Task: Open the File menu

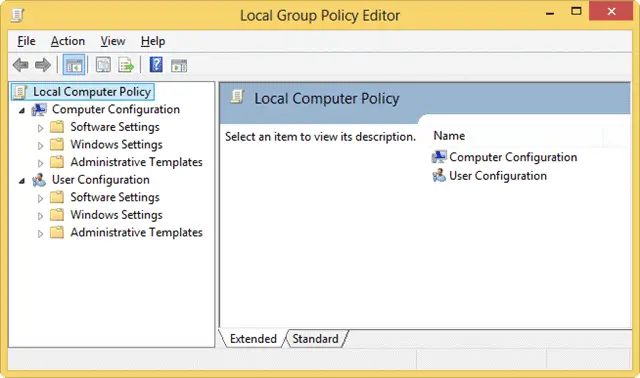Action: point(26,41)
